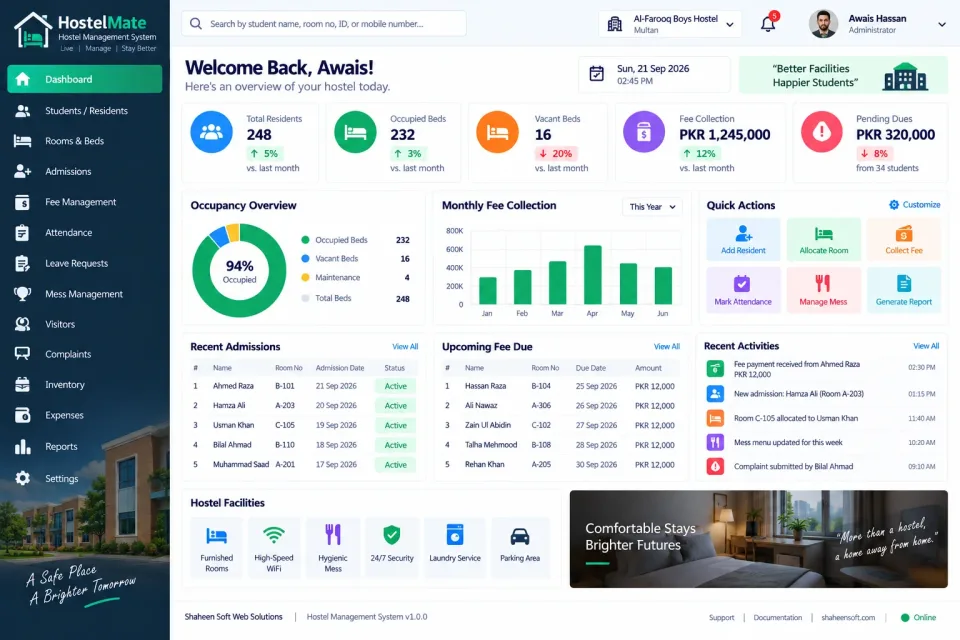Screen dimensions: 960x640
Task: Click Active status for Hamza Ali
Action: [396, 405]
